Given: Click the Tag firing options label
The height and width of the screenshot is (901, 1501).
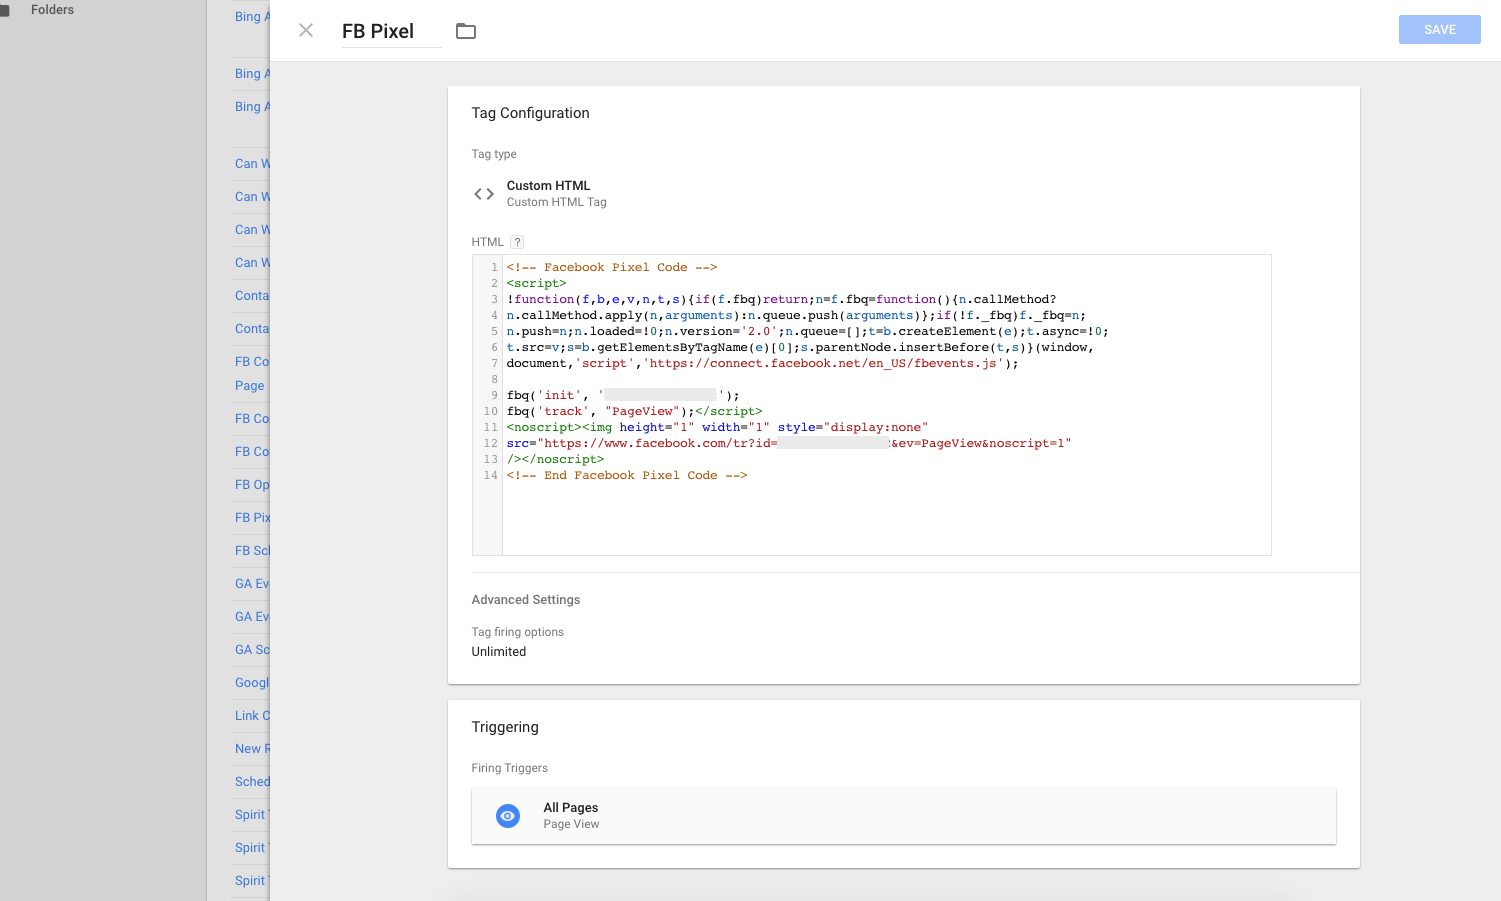Looking at the screenshot, I should (x=518, y=632).
